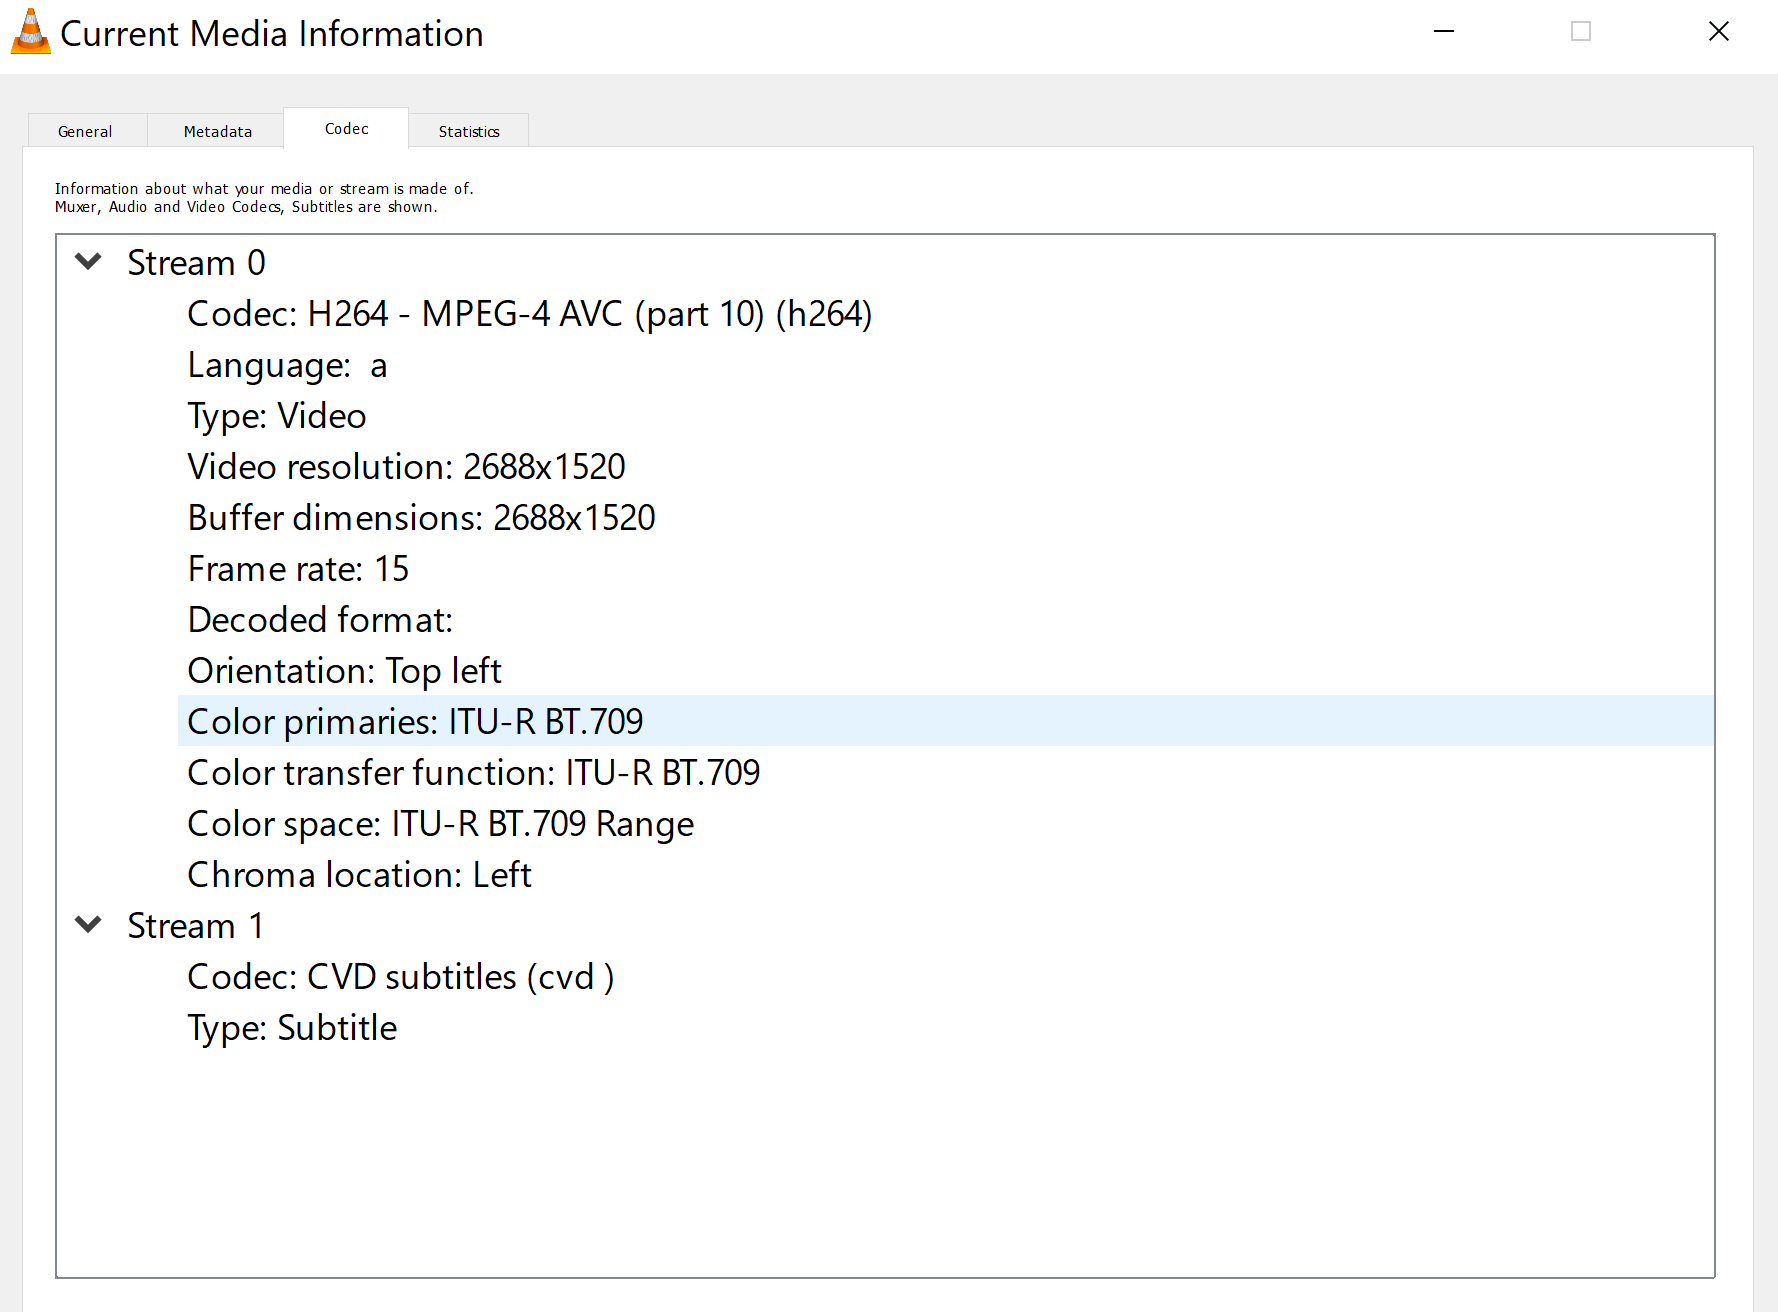Go to the Statistics tab
The image size is (1778, 1312).
click(468, 131)
